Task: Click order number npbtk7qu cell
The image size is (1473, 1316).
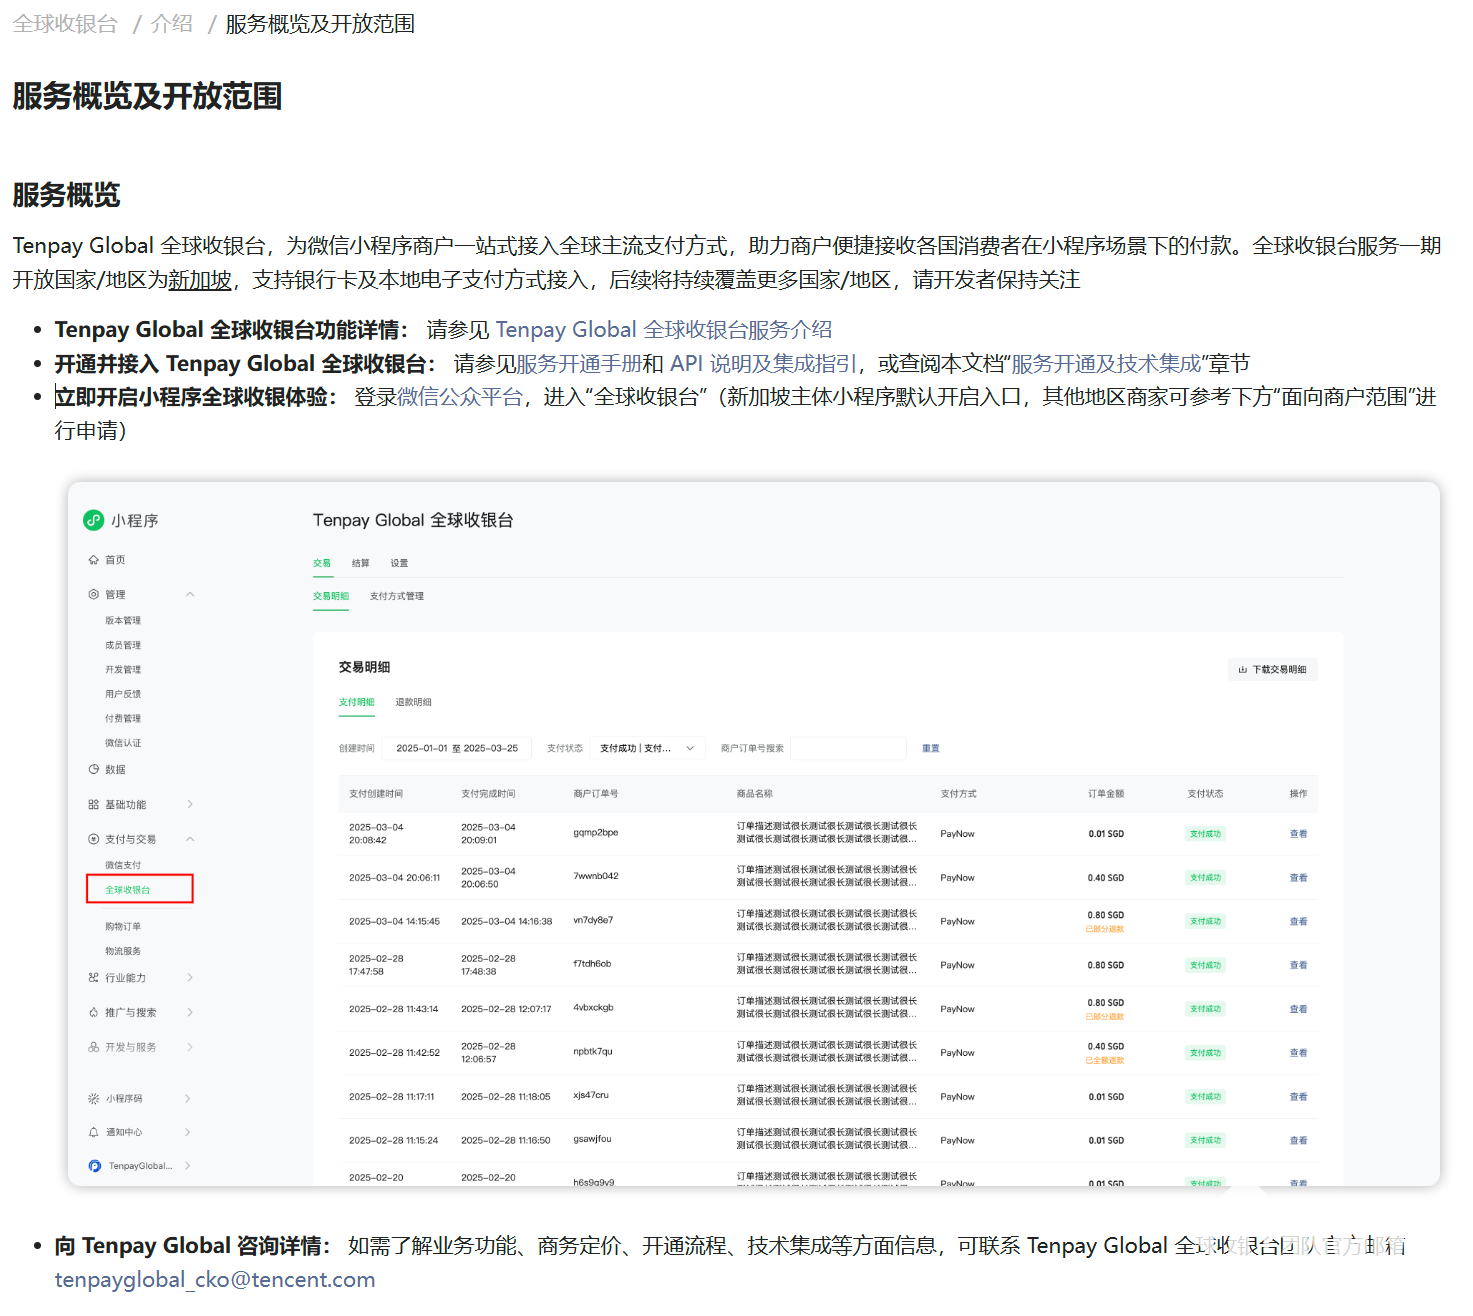Action: (x=593, y=1052)
